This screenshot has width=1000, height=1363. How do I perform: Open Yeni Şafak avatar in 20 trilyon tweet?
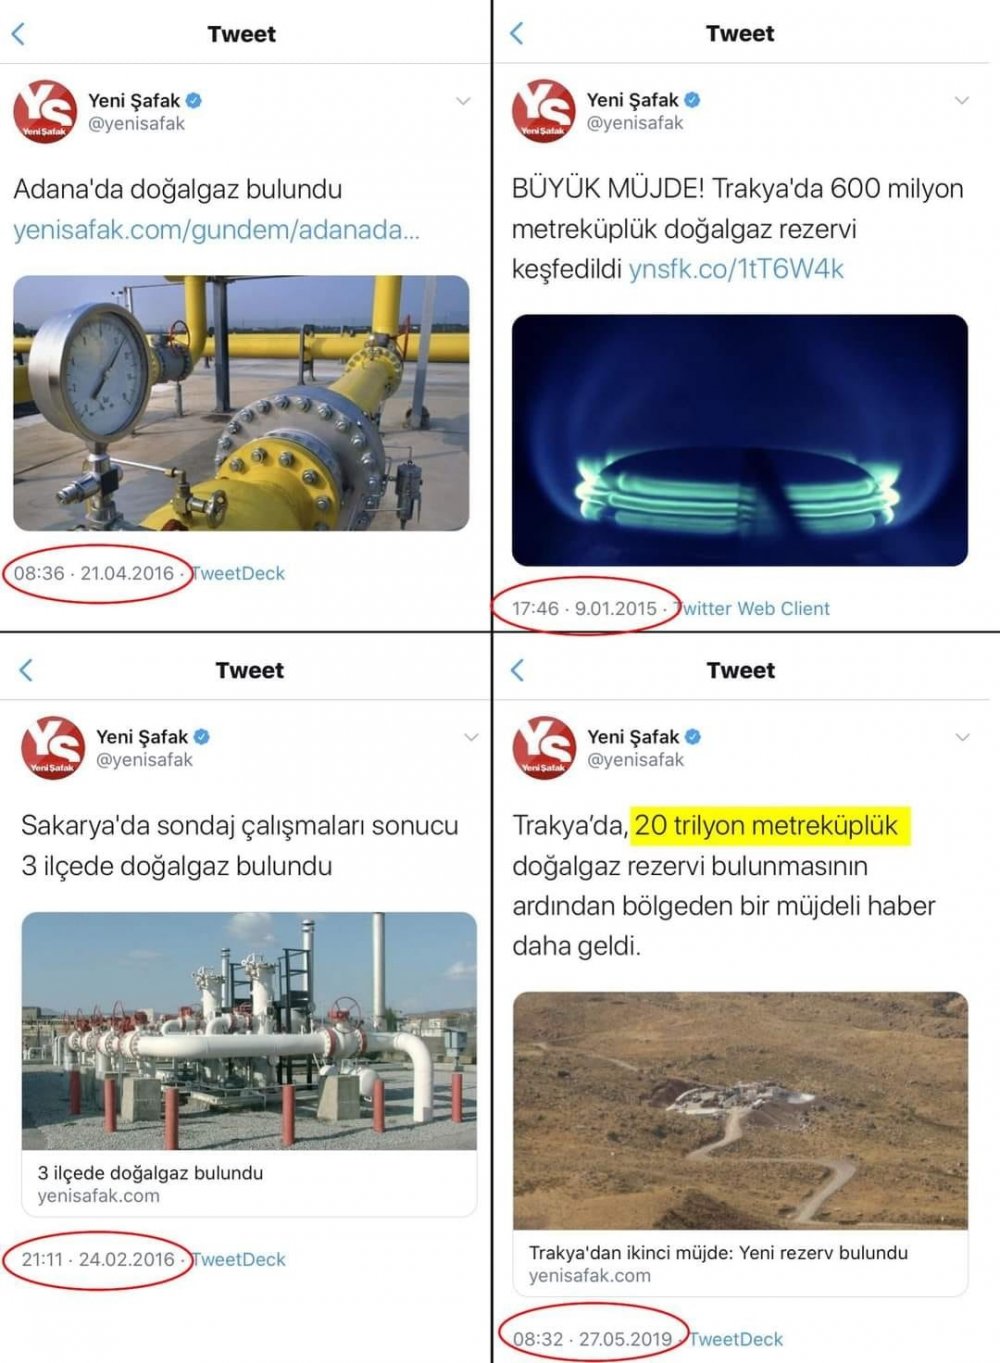pyautogui.click(x=544, y=747)
